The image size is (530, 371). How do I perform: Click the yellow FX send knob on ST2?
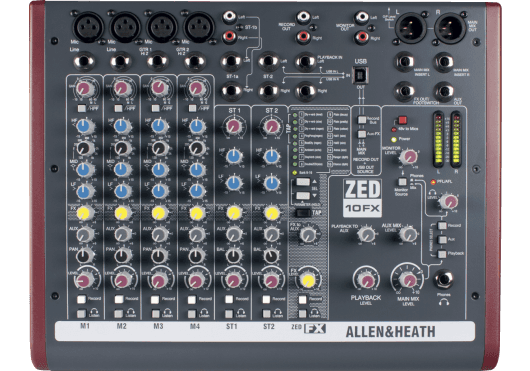tap(272, 213)
